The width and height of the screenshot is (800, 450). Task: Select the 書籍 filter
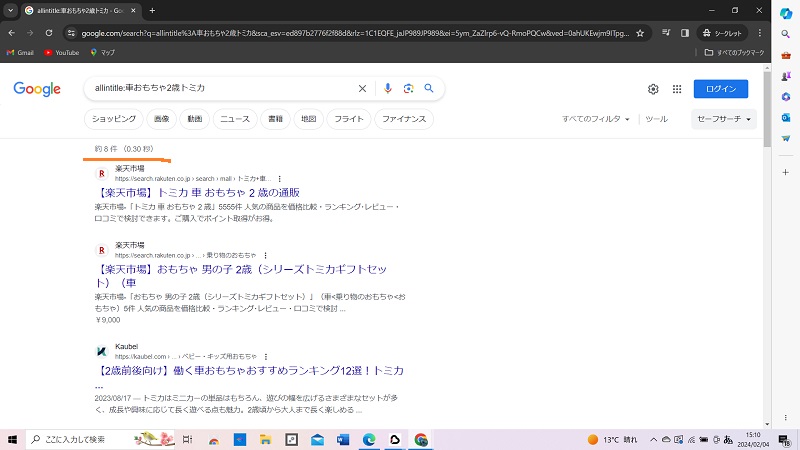coord(276,119)
